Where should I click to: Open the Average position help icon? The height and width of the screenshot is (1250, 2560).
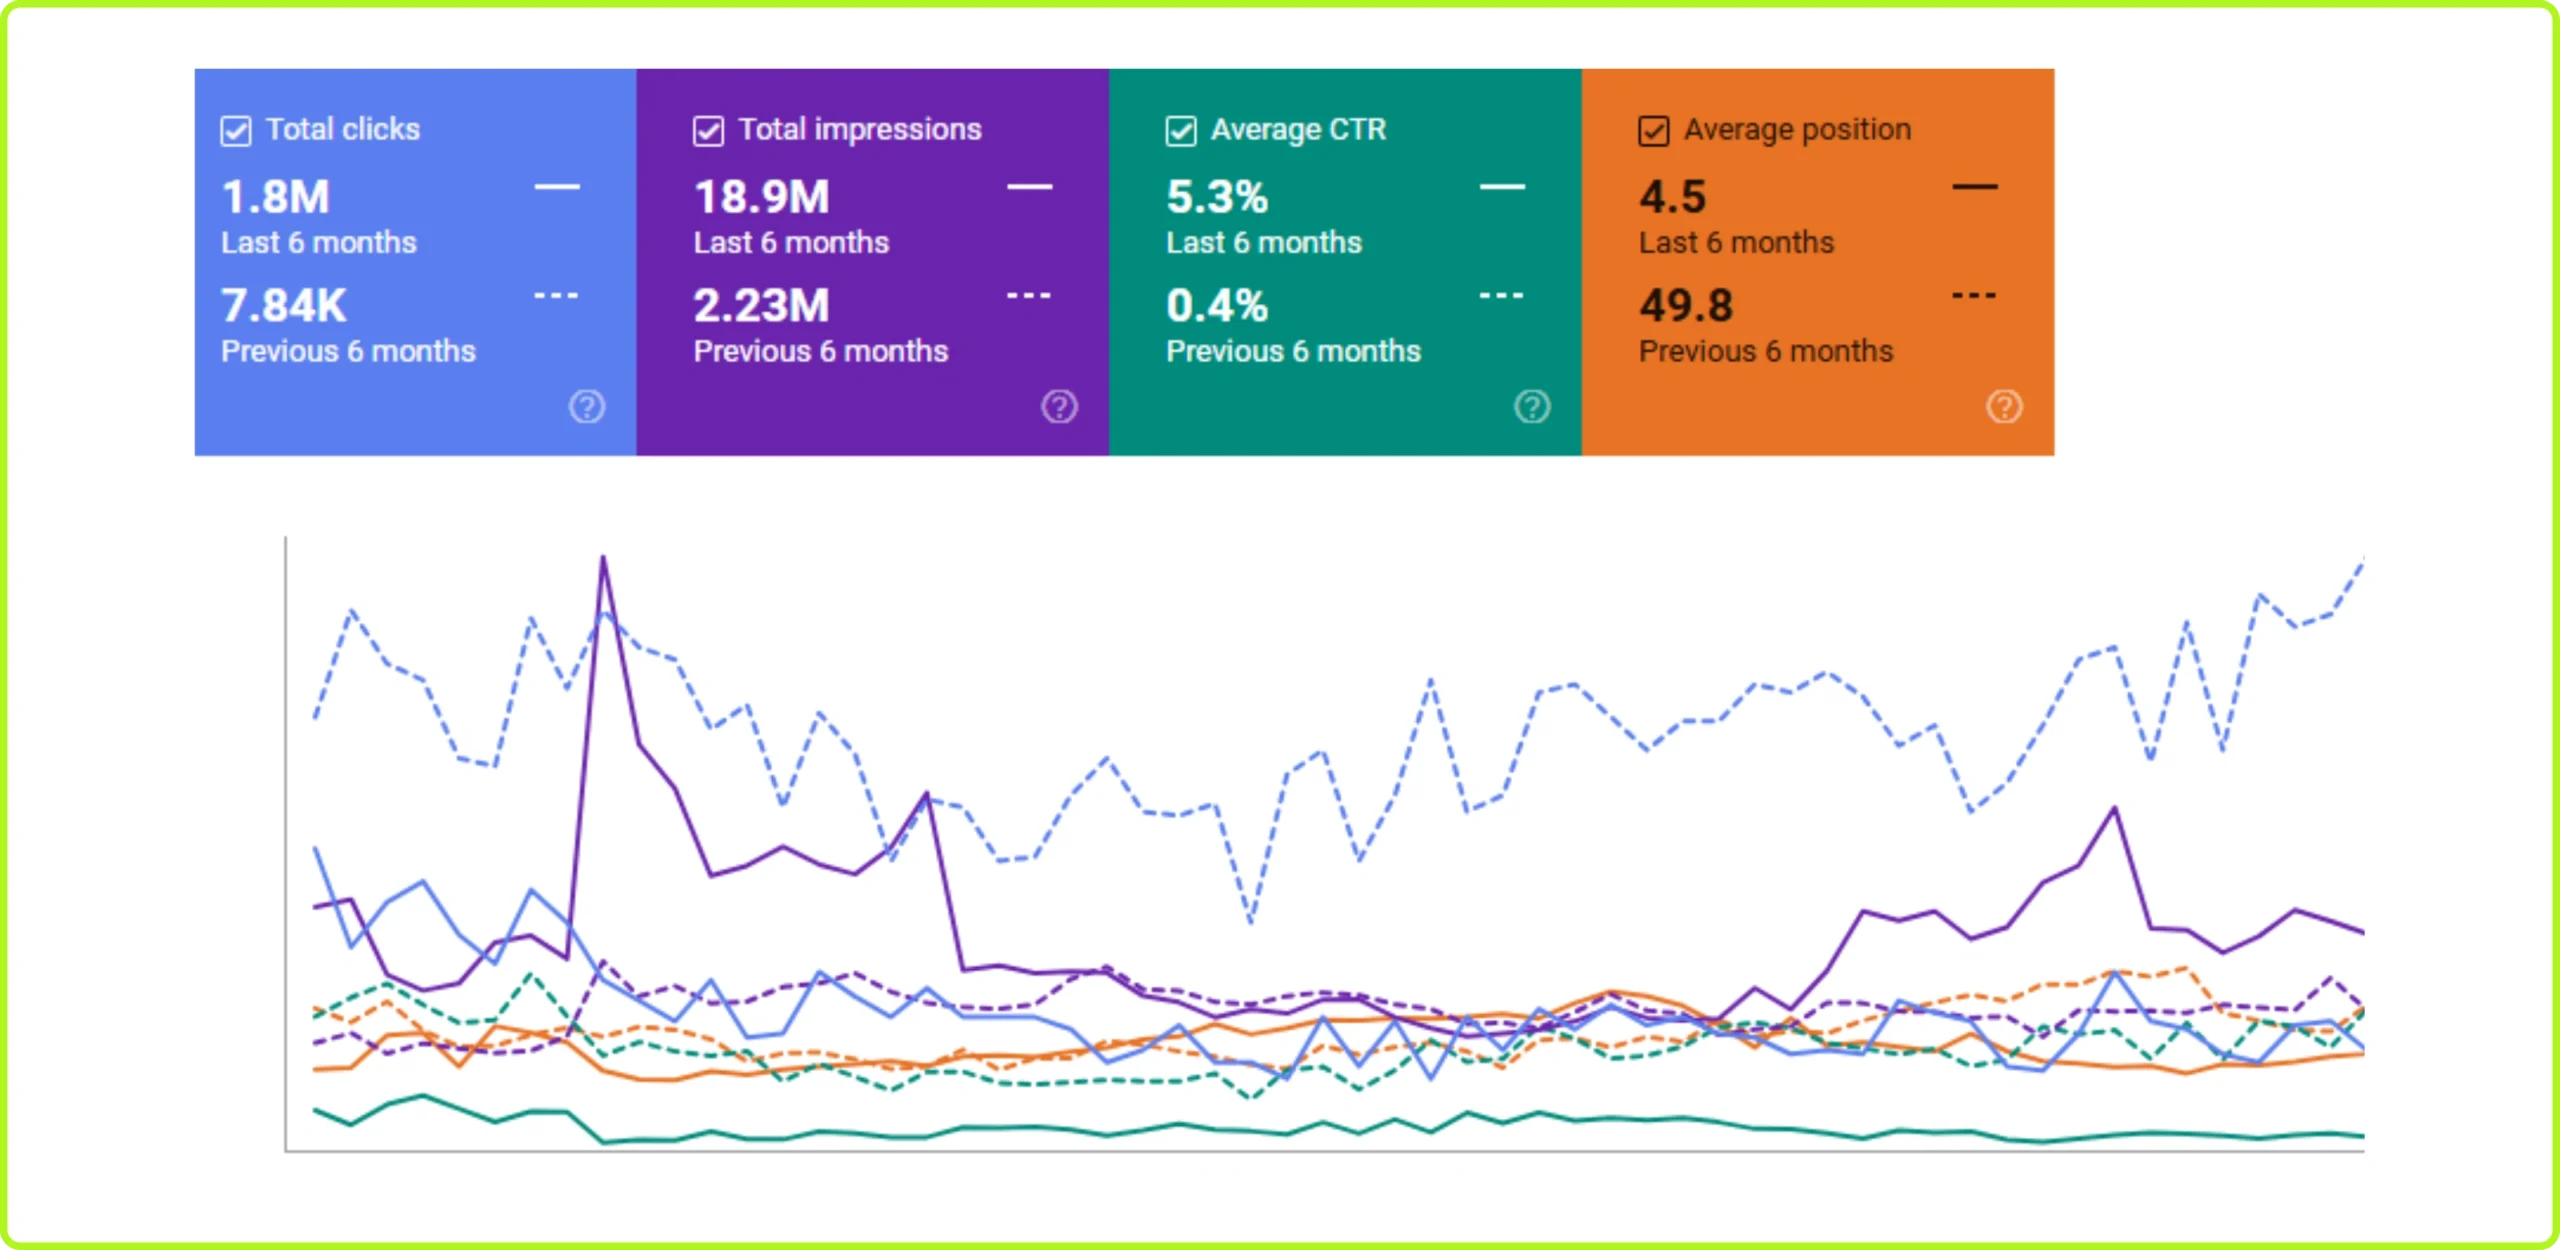pos(2004,407)
